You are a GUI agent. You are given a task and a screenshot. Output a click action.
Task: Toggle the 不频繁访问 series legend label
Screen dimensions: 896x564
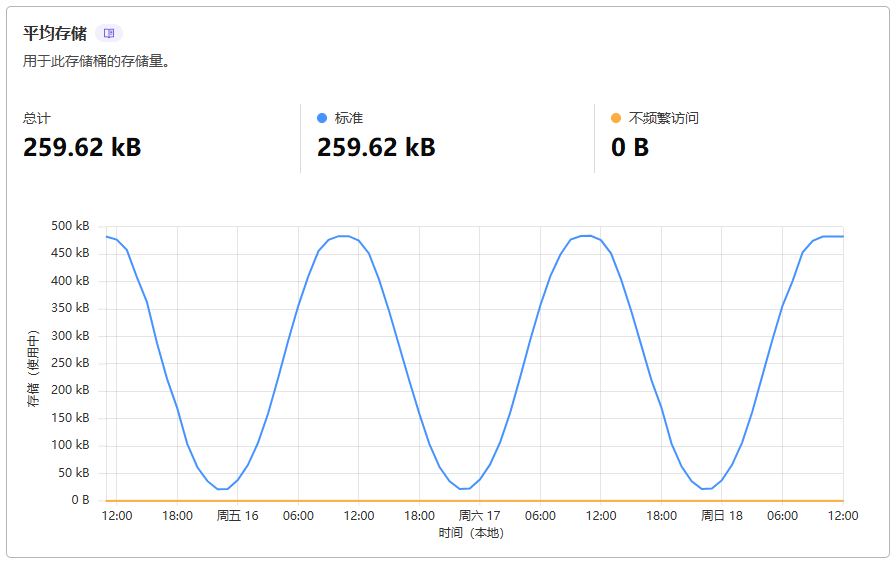(664, 118)
